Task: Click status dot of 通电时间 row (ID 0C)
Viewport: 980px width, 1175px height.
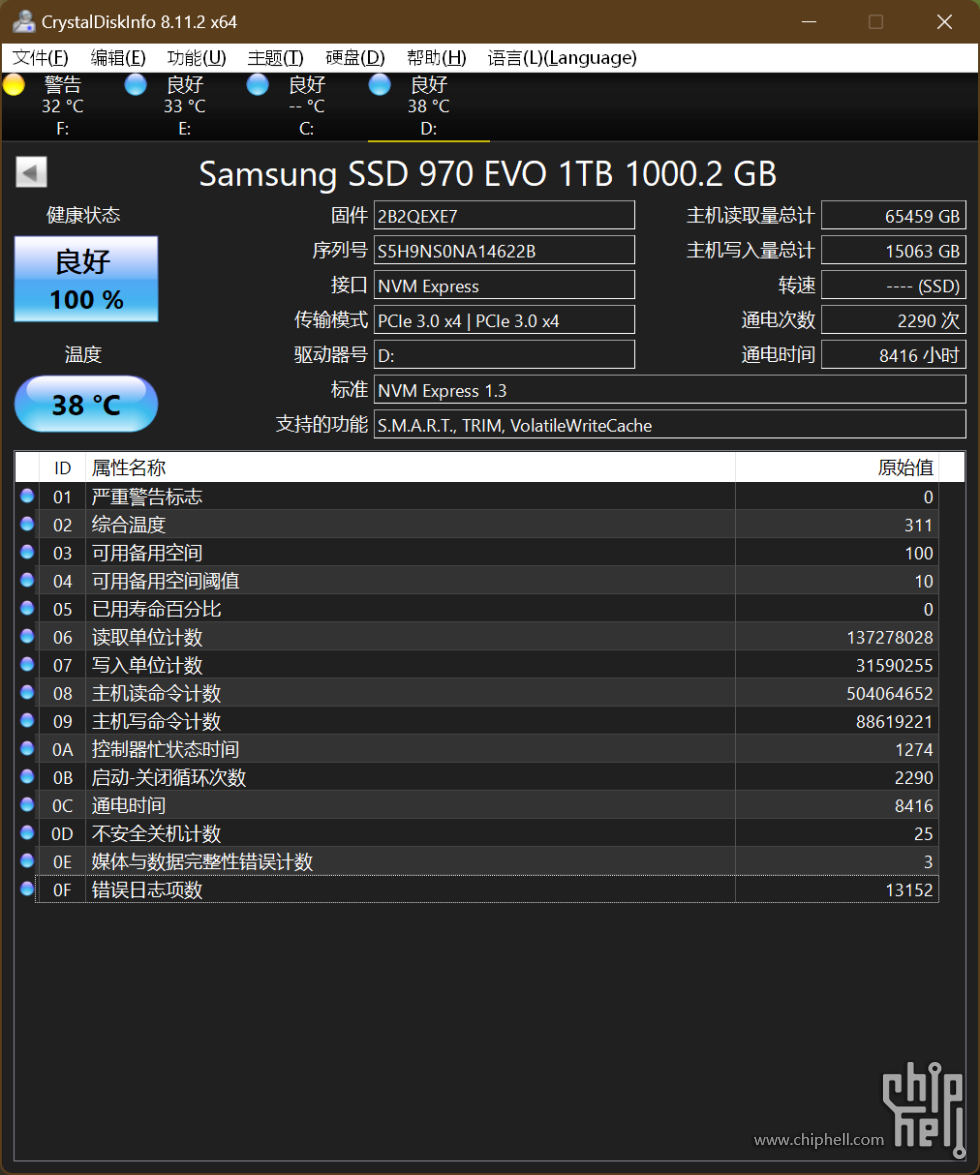Action: click(27, 805)
